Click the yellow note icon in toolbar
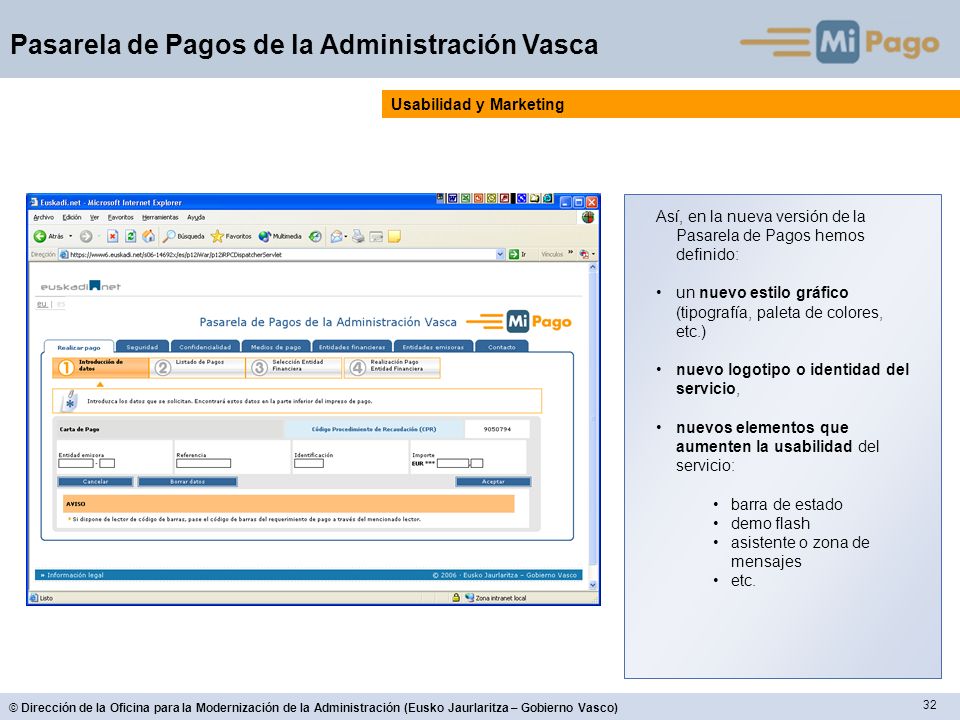Viewport: 960px width, 720px height. point(394,236)
